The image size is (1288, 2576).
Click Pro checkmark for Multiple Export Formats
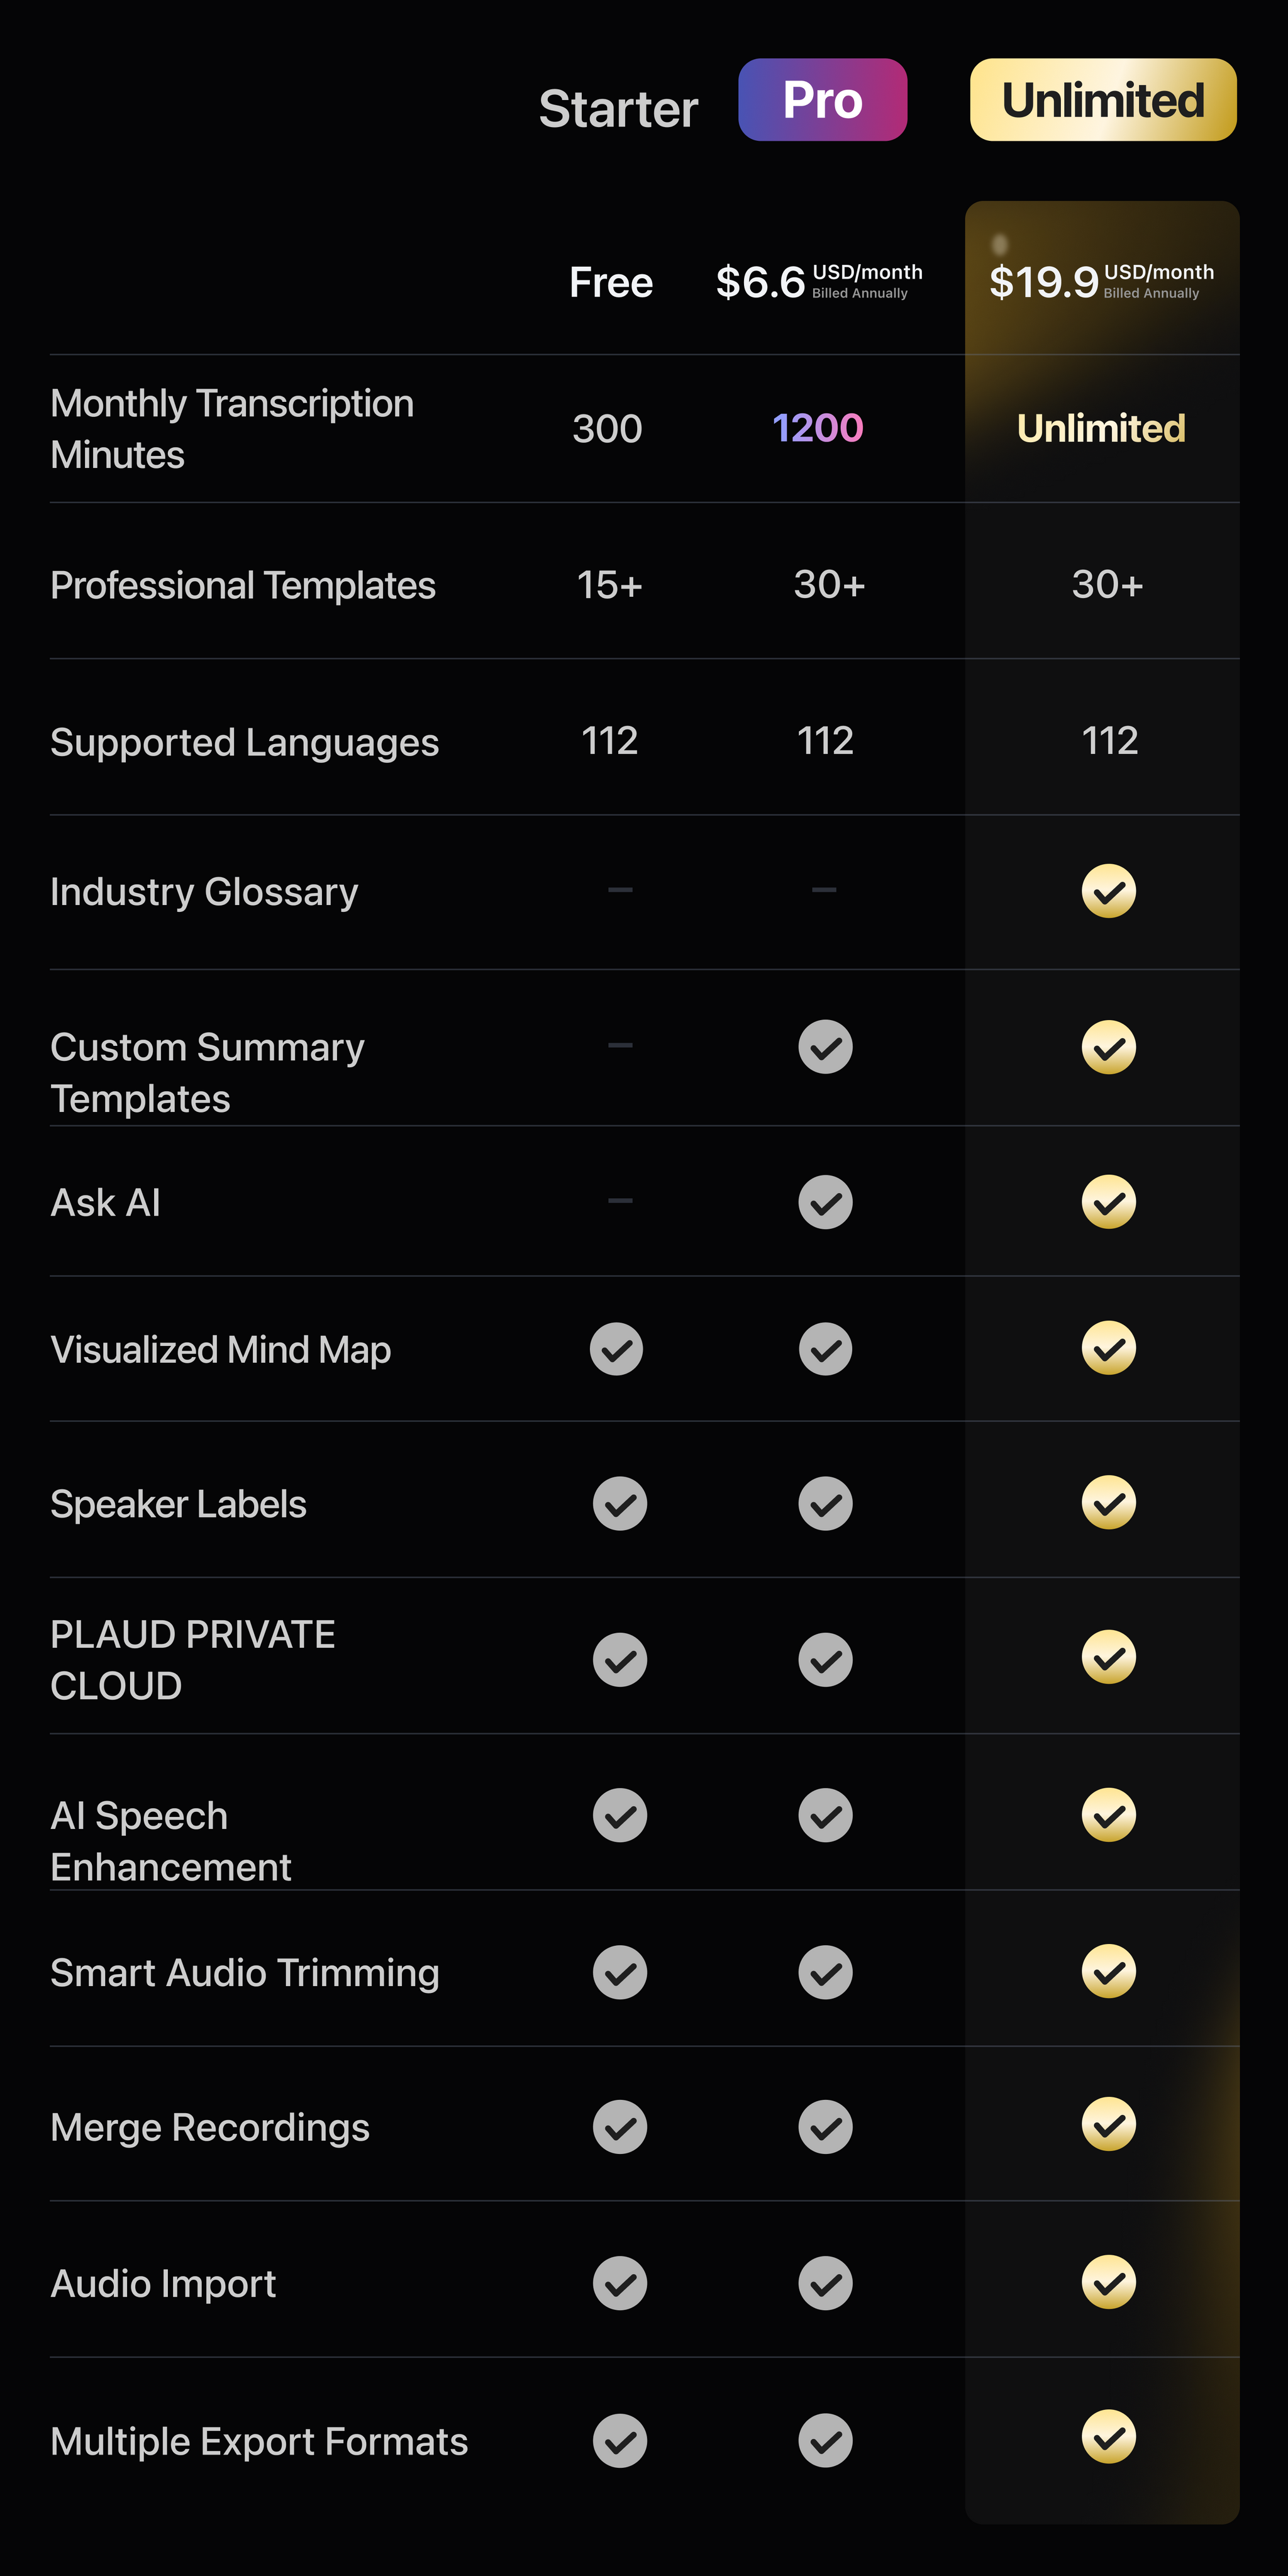click(x=825, y=2440)
